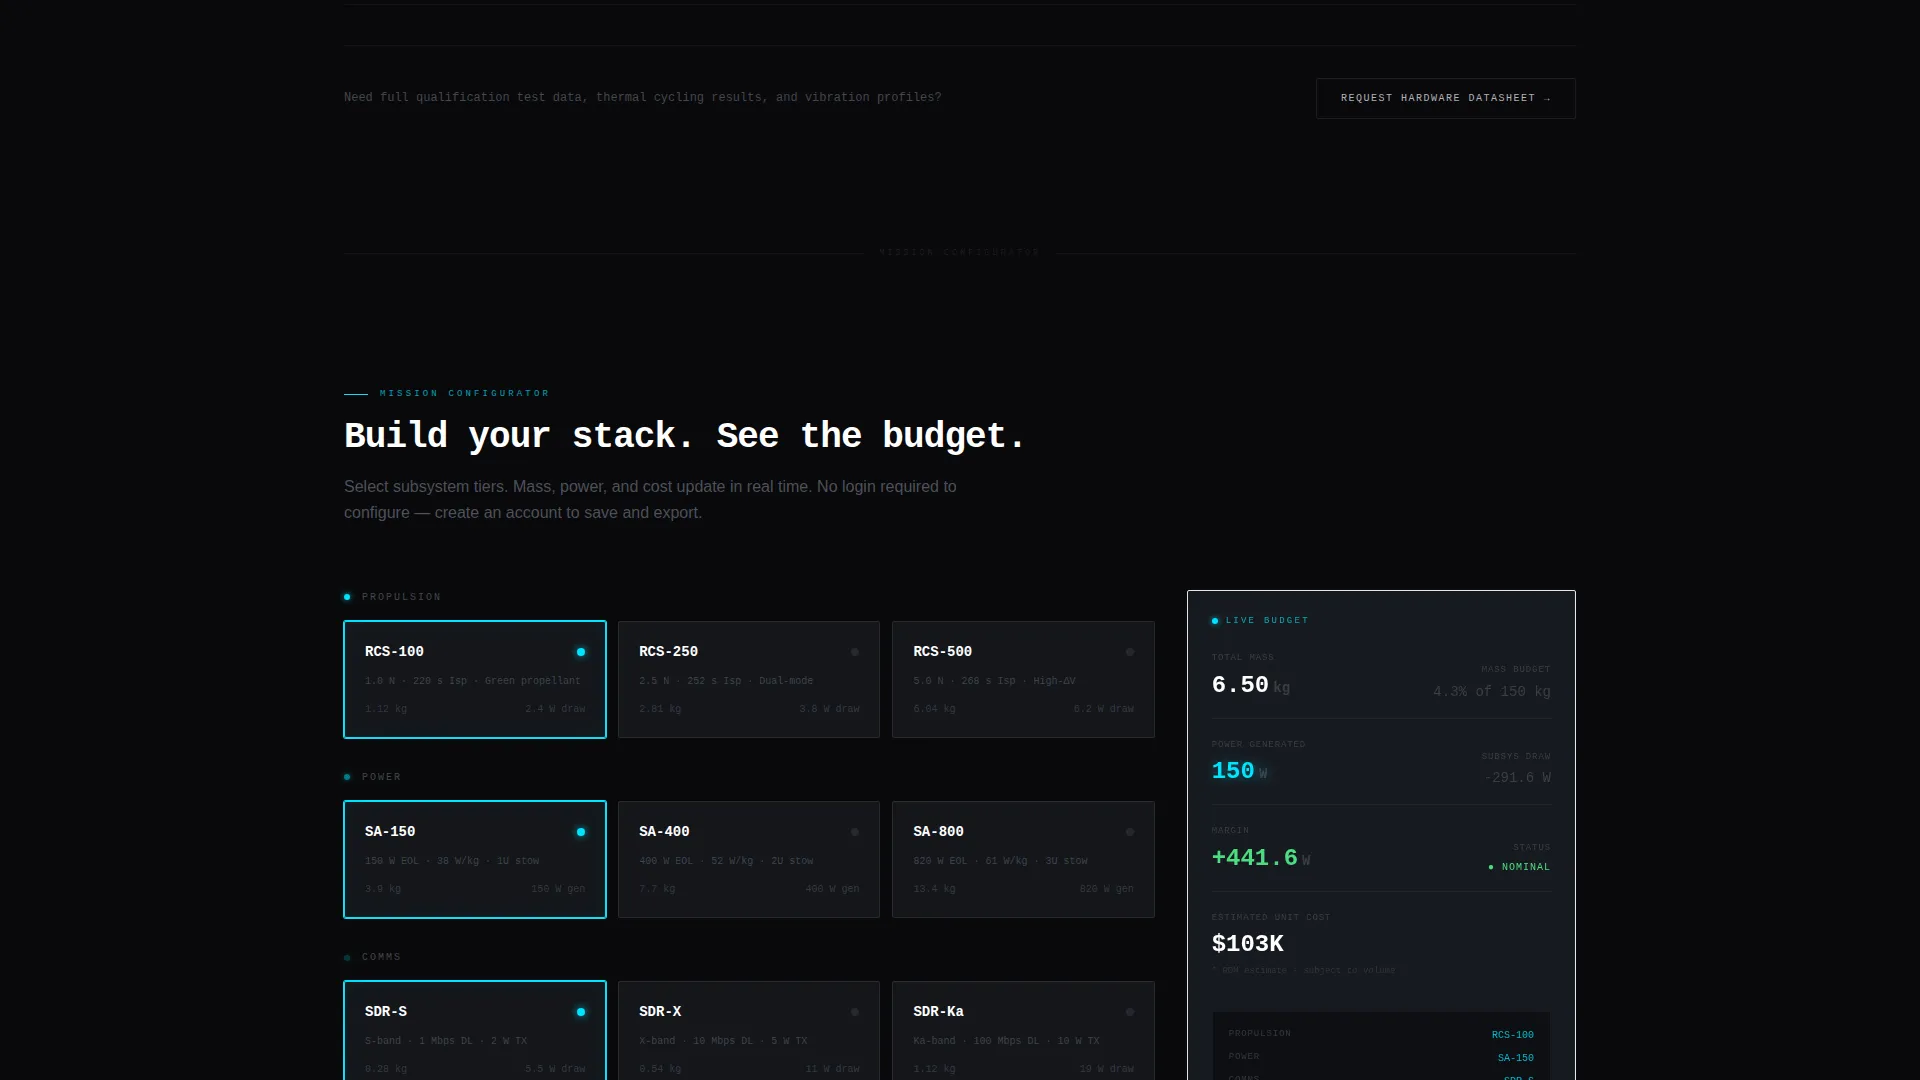Click '2.5 N · 252 s Isp · Dual-mode' spec
The height and width of the screenshot is (1080, 1920).
pos(726,681)
